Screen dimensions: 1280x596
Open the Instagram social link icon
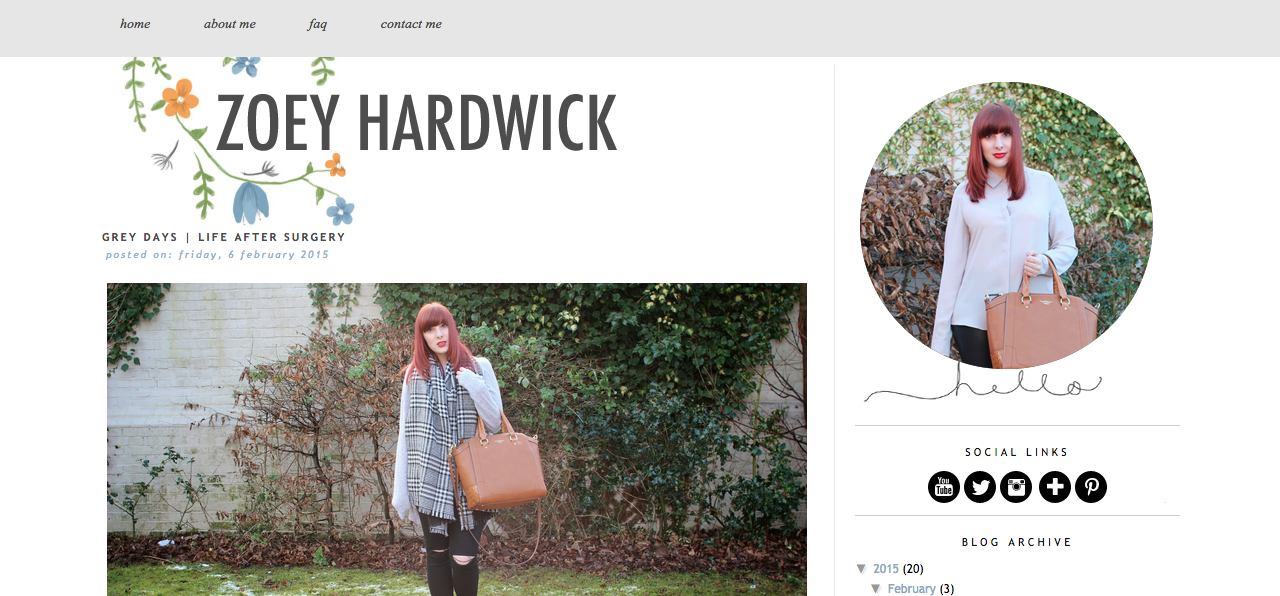(x=1016, y=487)
